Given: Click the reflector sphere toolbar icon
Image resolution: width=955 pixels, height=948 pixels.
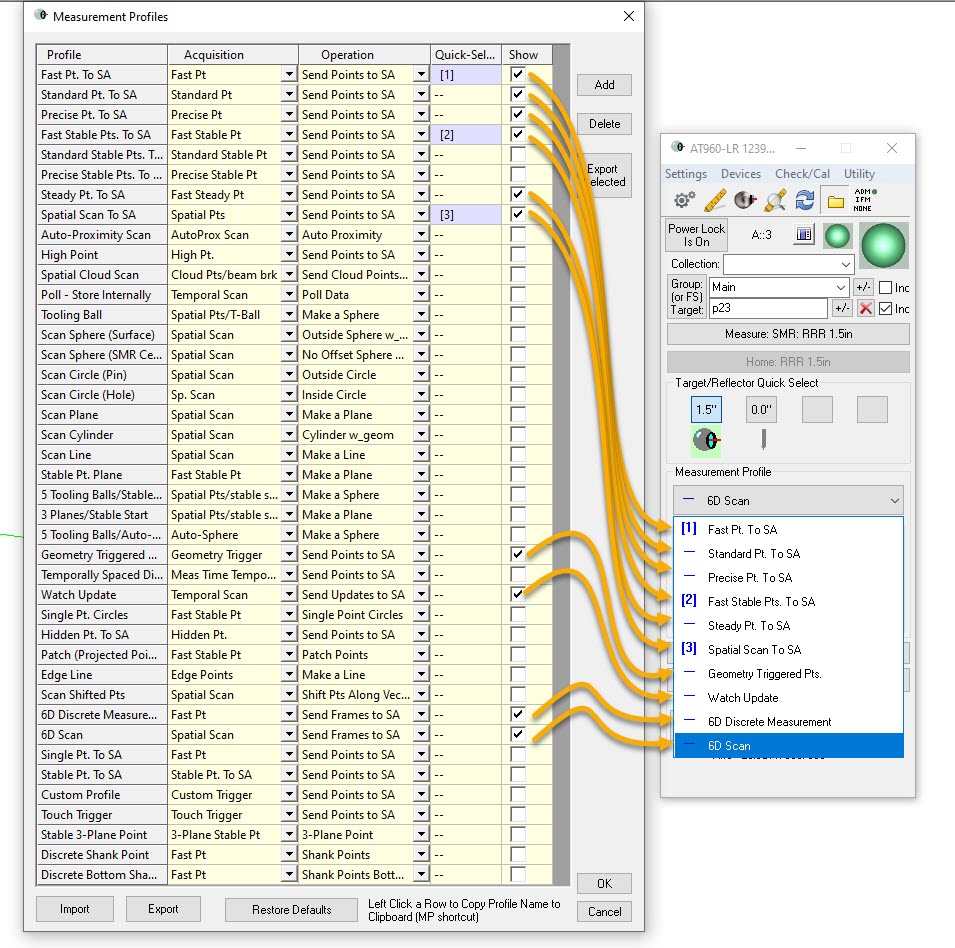Looking at the screenshot, I should (x=745, y=201).
